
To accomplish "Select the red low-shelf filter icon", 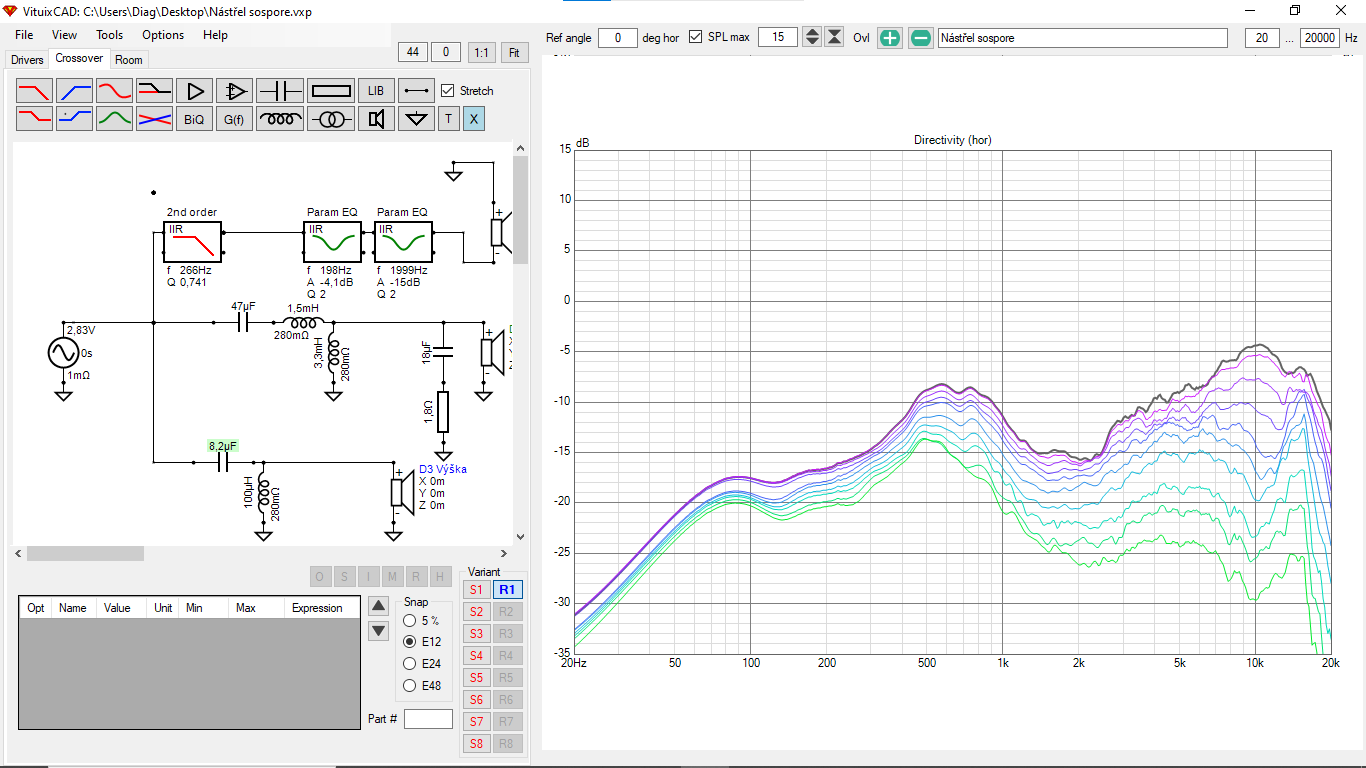I will coord(35,119).
